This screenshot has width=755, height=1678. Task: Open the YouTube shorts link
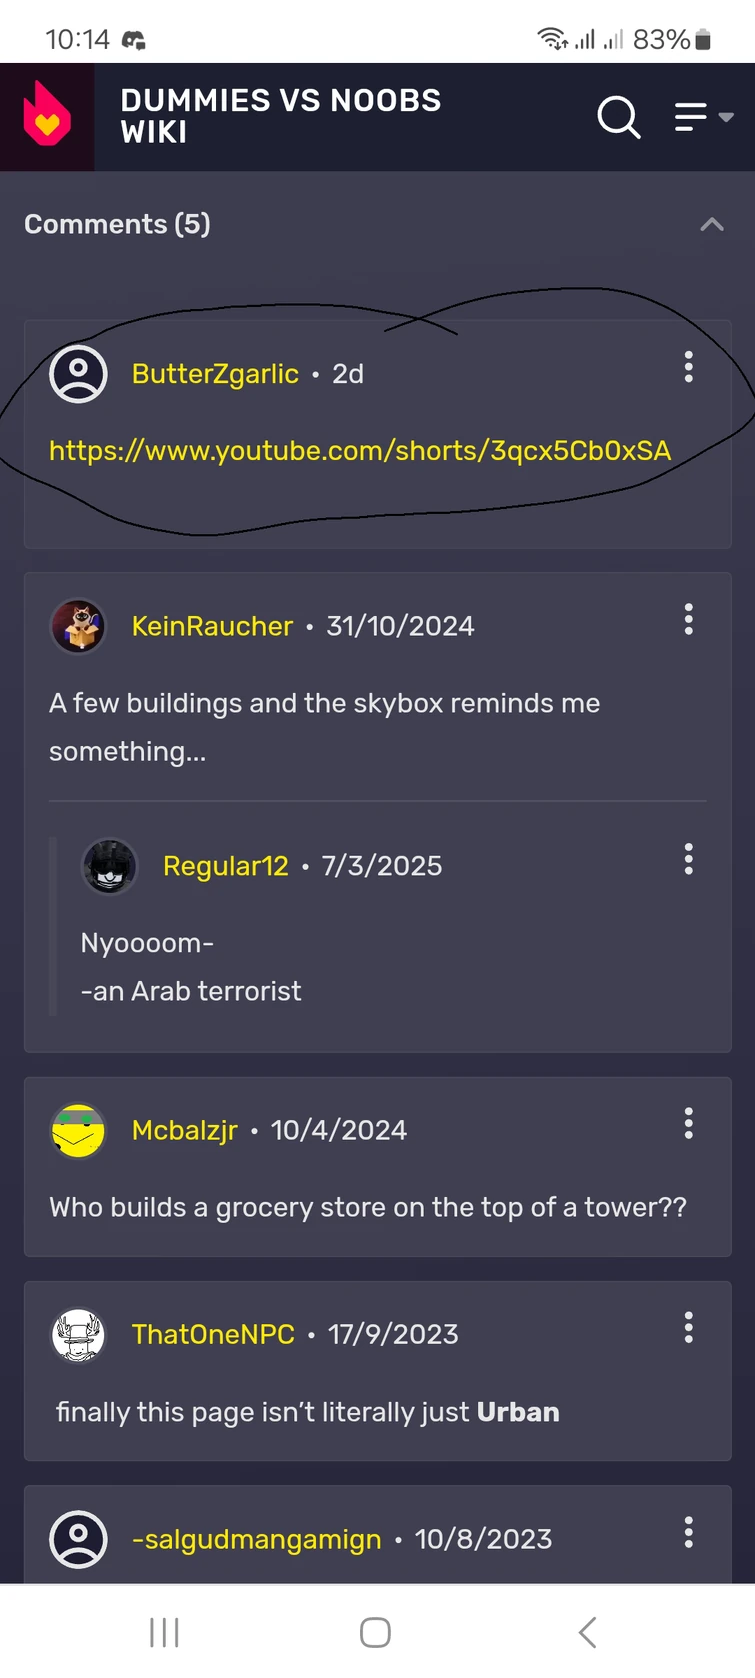click(x=360, y=451)
